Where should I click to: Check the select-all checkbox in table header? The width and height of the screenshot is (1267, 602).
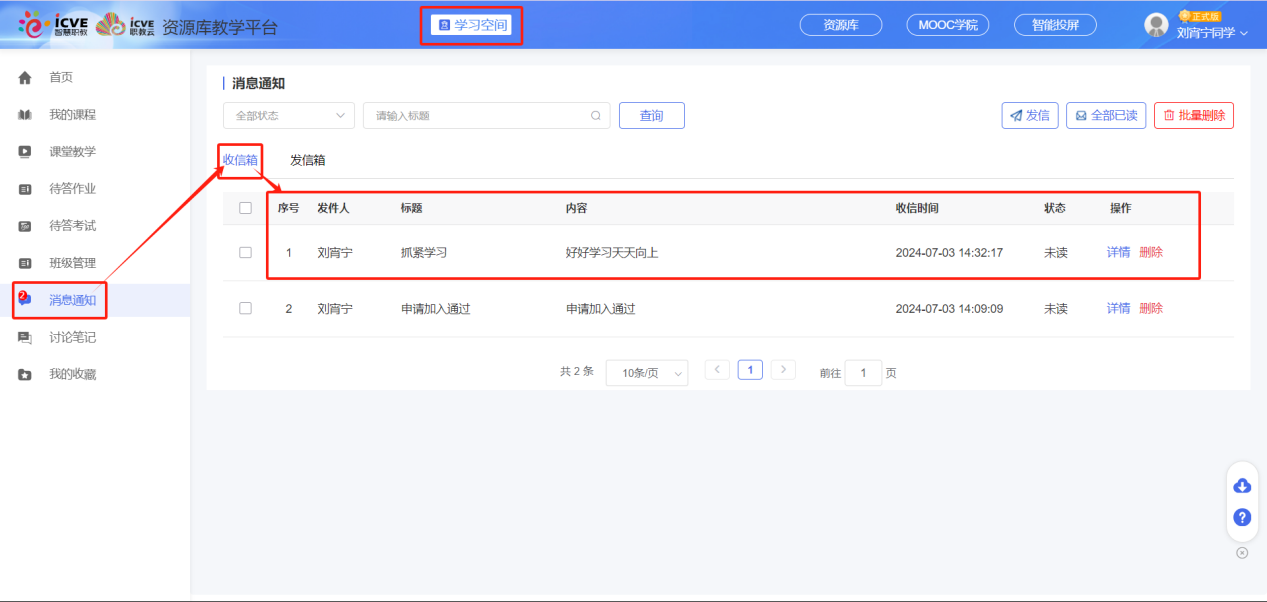[245, 207]
